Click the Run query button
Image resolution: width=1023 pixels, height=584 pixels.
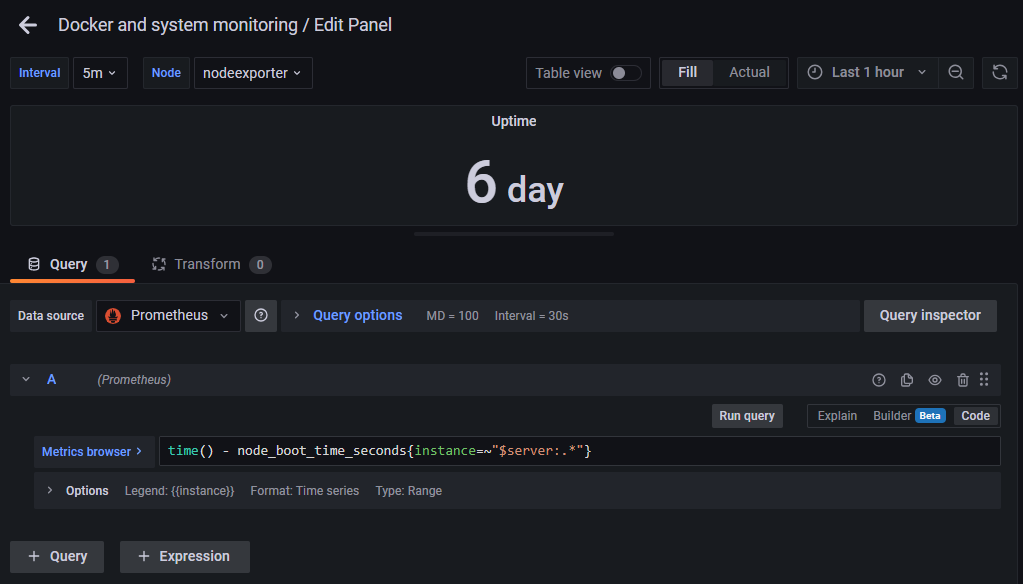[x=747, y=415]
